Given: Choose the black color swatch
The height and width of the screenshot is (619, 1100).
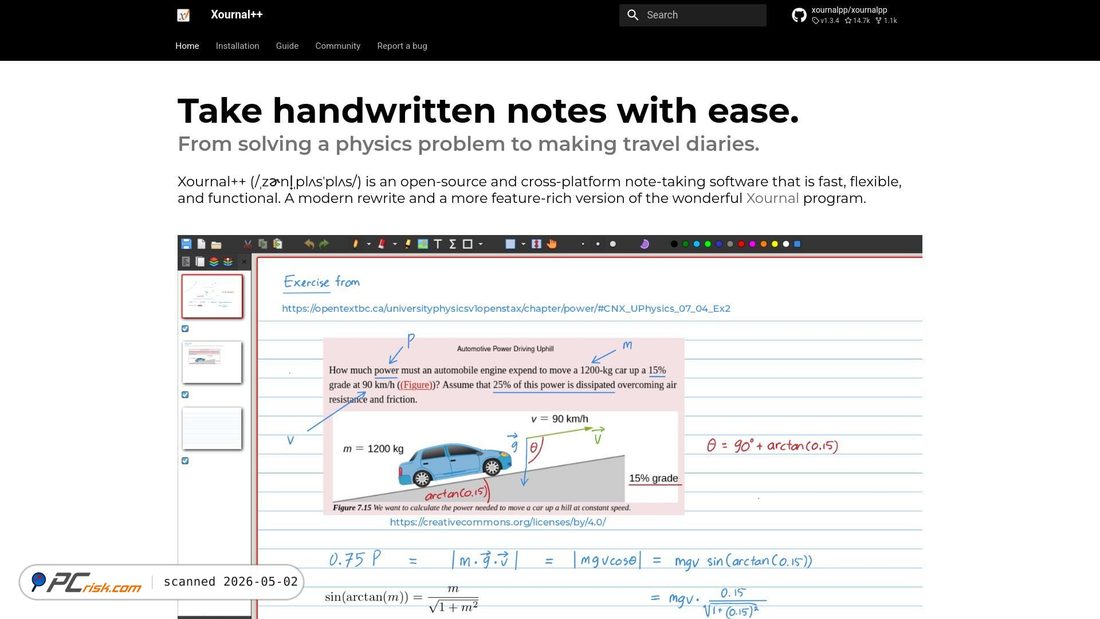Looking at the screenshot, I should tap(674, 244).
